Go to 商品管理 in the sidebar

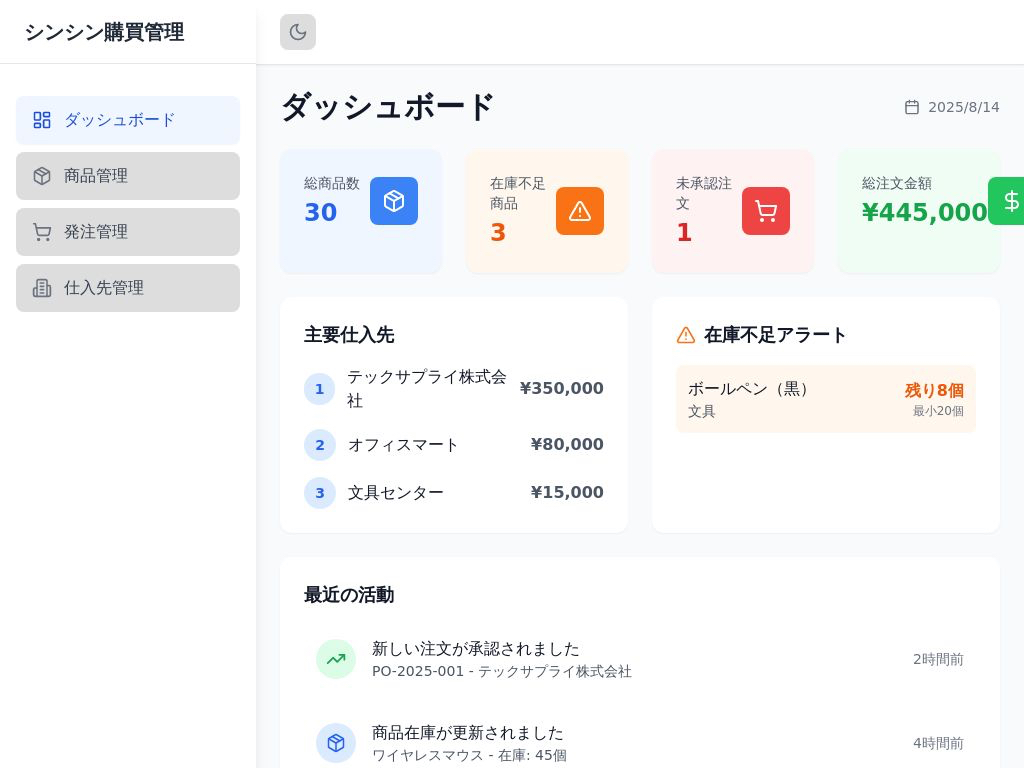[128, 176]
